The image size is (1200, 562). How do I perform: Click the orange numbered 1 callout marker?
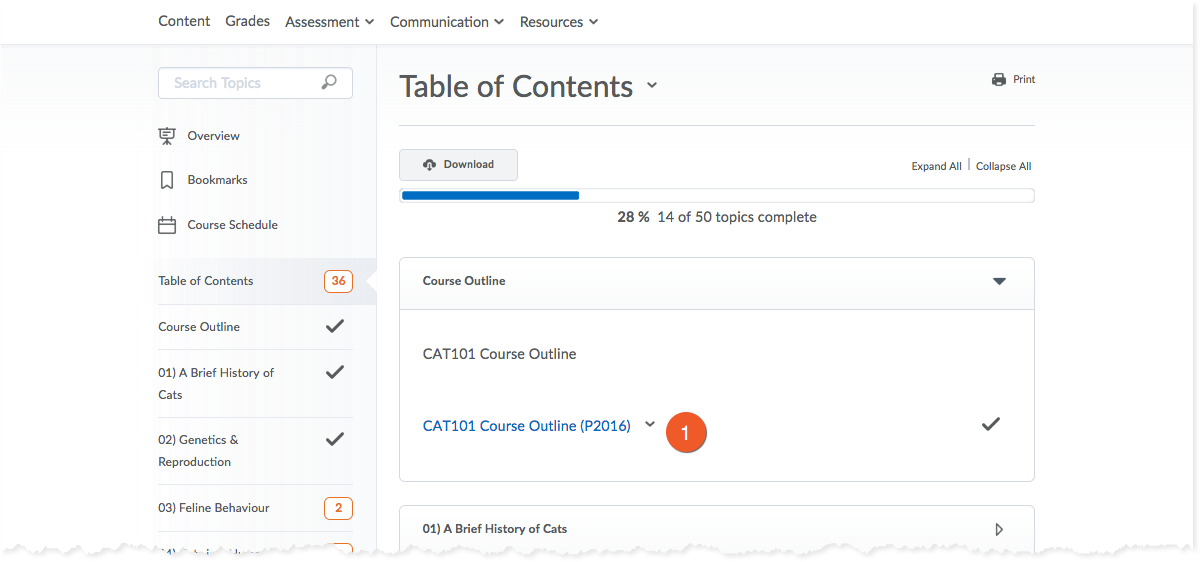685,432
